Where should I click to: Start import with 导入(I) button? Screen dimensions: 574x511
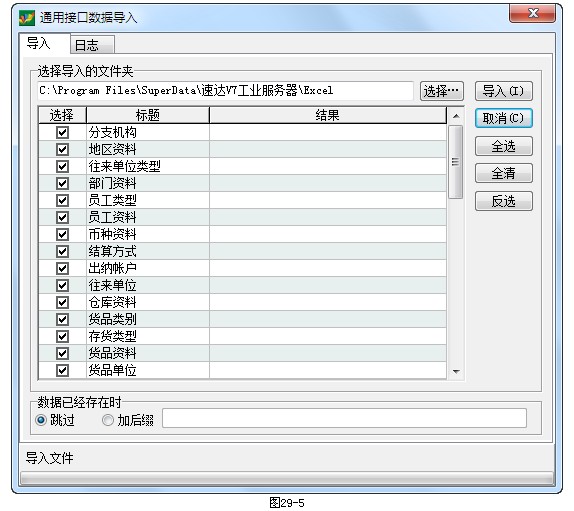pos(503,91)
